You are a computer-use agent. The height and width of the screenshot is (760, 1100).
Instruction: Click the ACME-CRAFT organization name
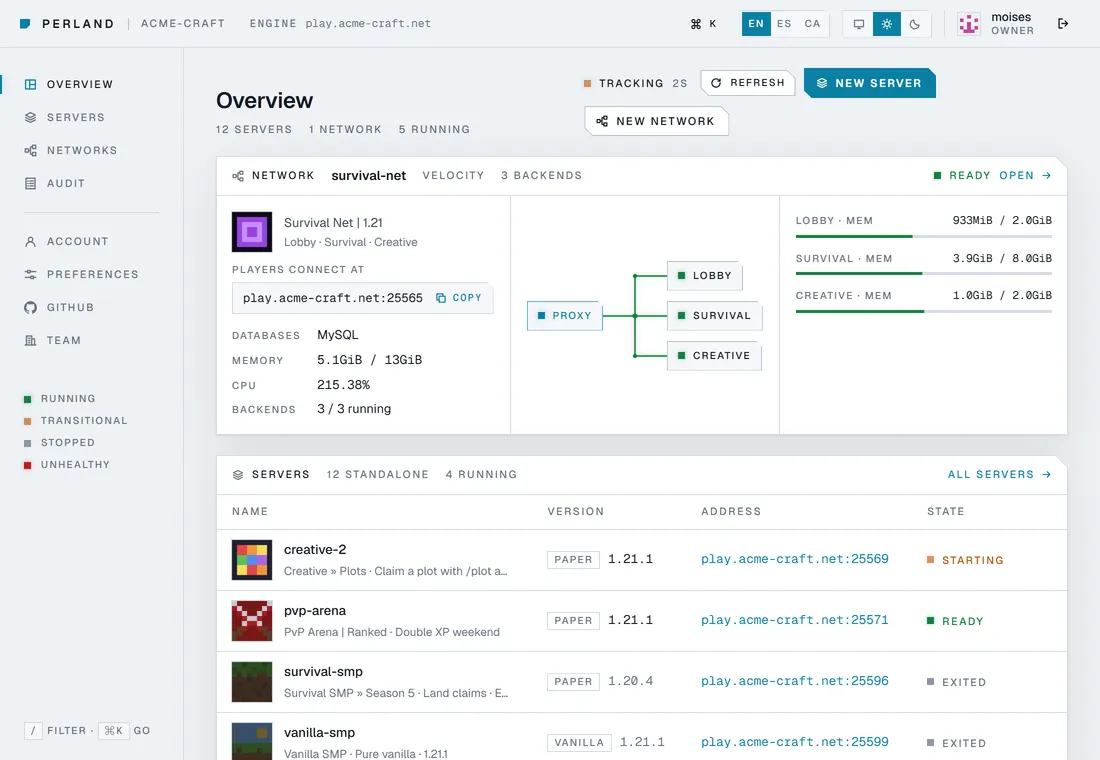pyautogui.click(x=183, y=24)
